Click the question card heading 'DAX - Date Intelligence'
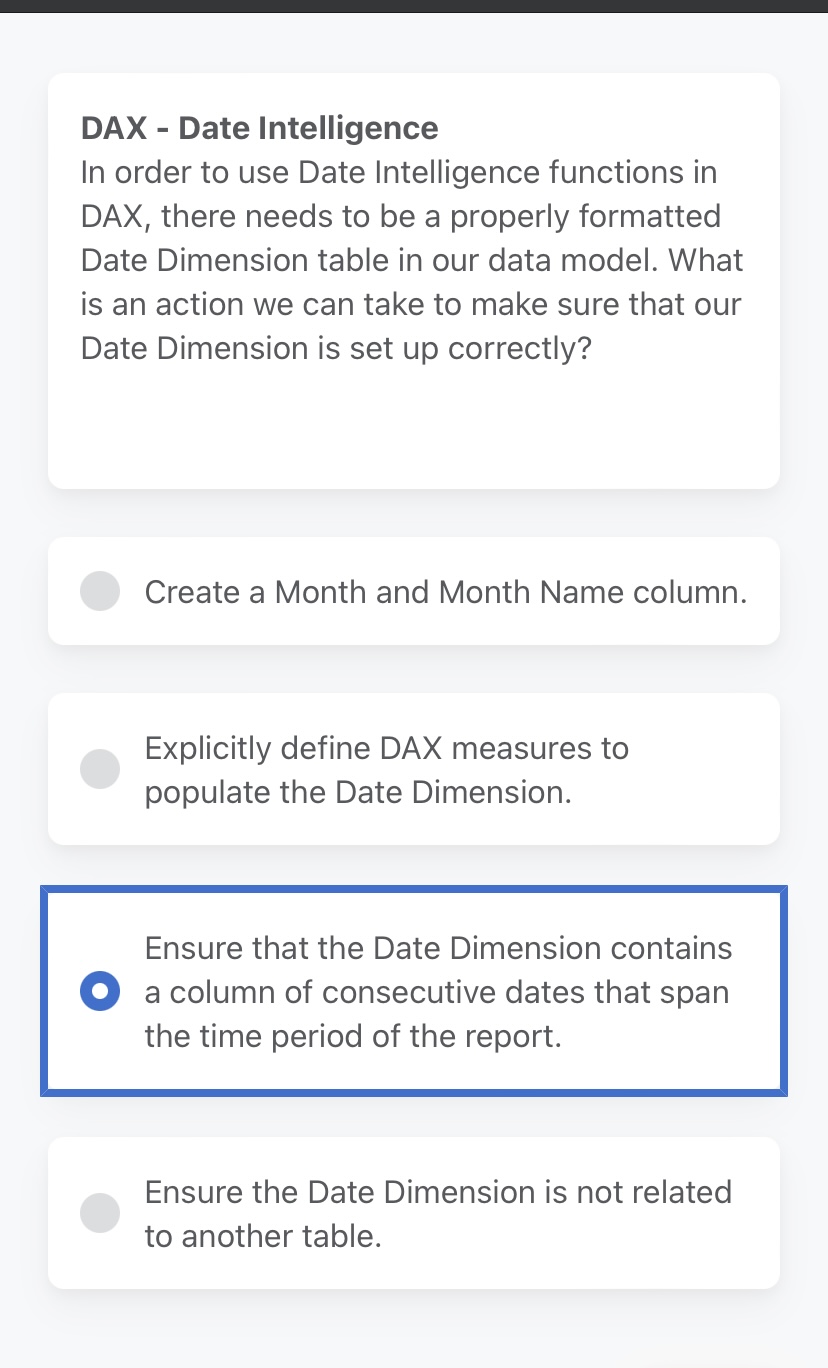The image size is (828, 1368). 258,128
